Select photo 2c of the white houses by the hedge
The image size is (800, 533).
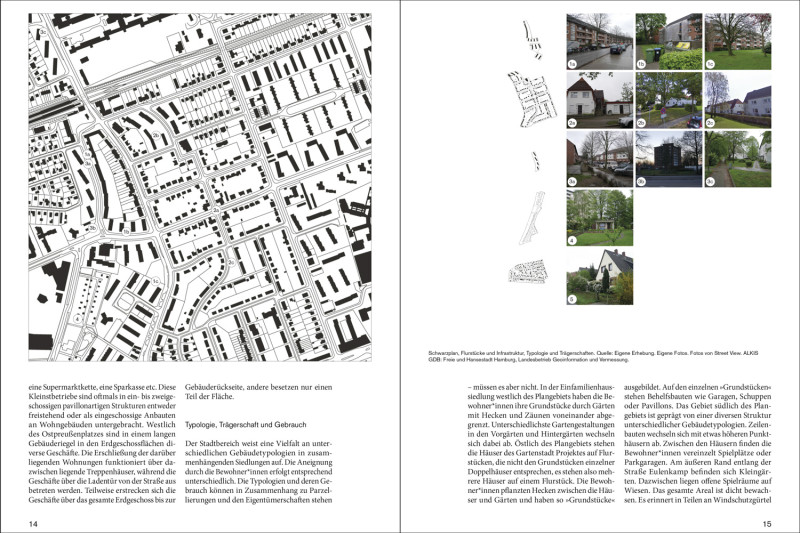pyautogui.click(x=737, y=100)
